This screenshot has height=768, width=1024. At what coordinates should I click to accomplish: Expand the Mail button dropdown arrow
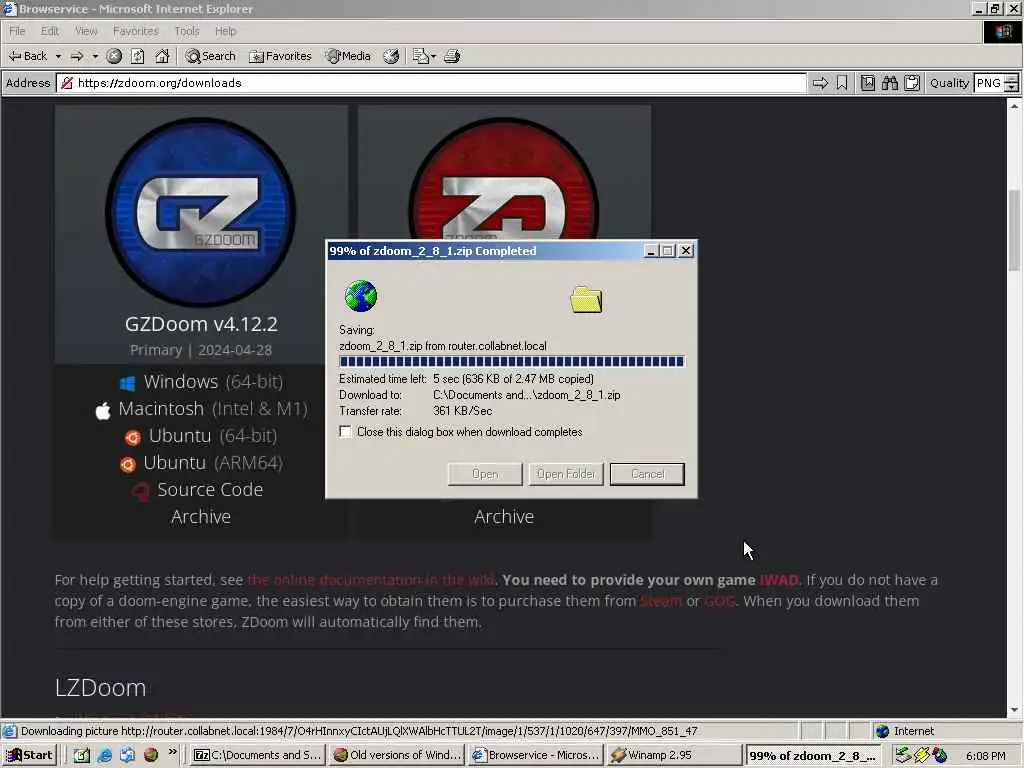(433, 56)
